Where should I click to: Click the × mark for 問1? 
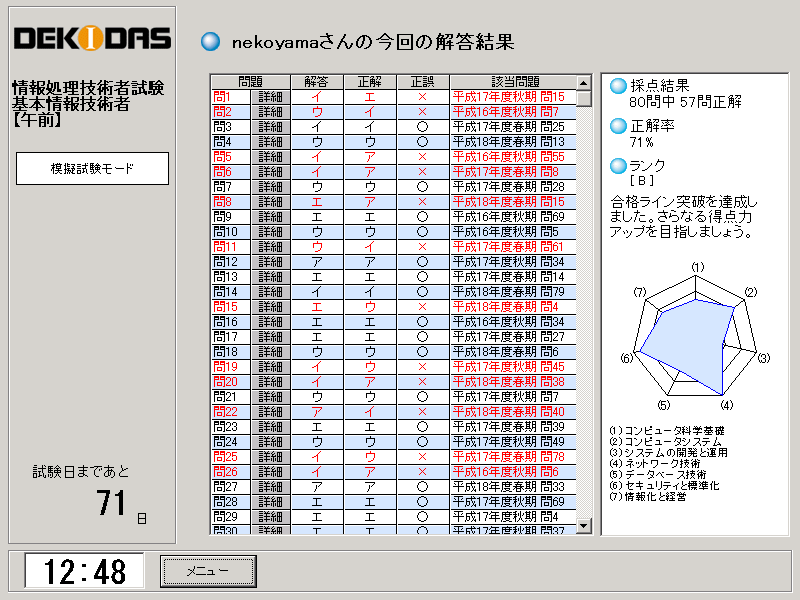422,97
